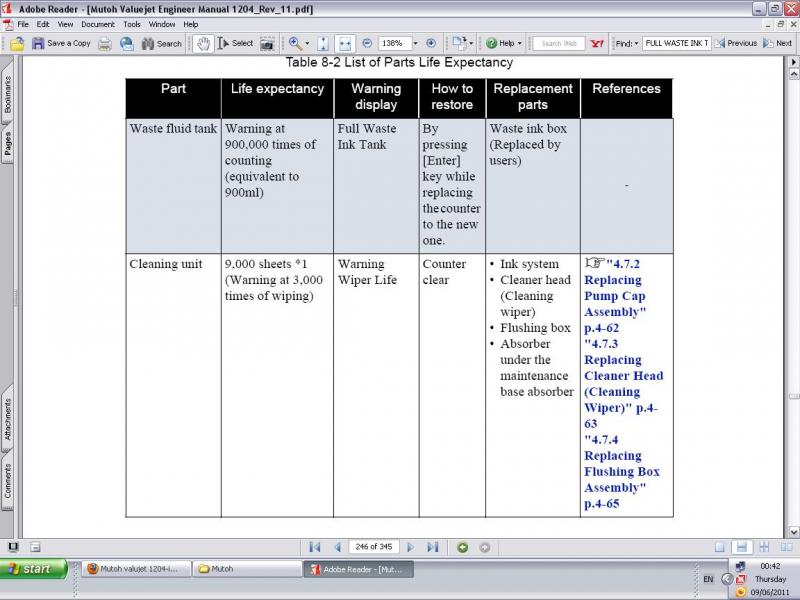
Task: Expand hidden system tray icons arrow
Action: point(728,579)
